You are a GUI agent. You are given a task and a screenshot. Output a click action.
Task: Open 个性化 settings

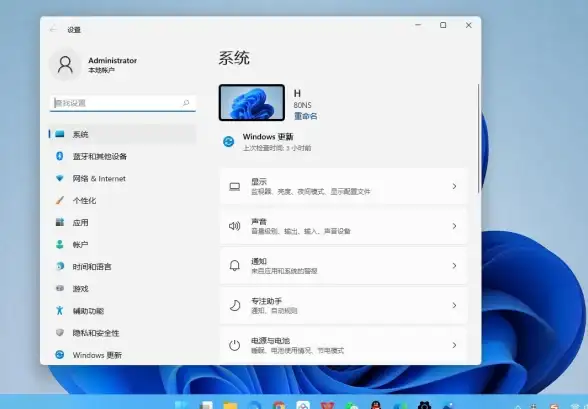point(122,201)
